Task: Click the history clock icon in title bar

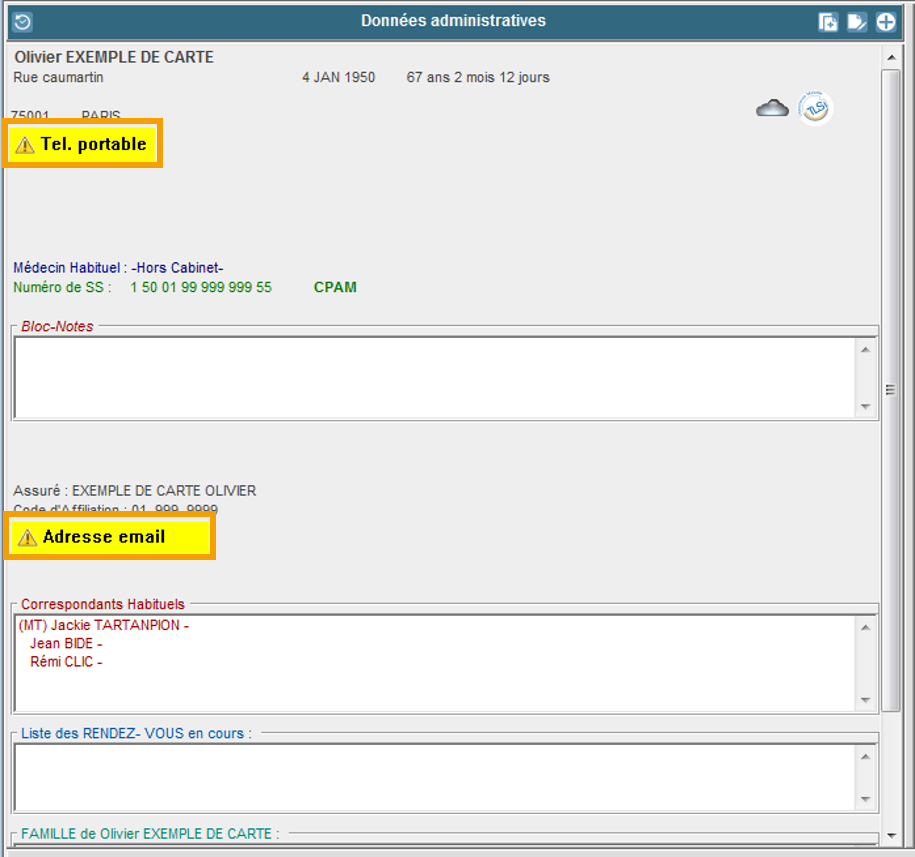Action: click(x=22, y=21)
